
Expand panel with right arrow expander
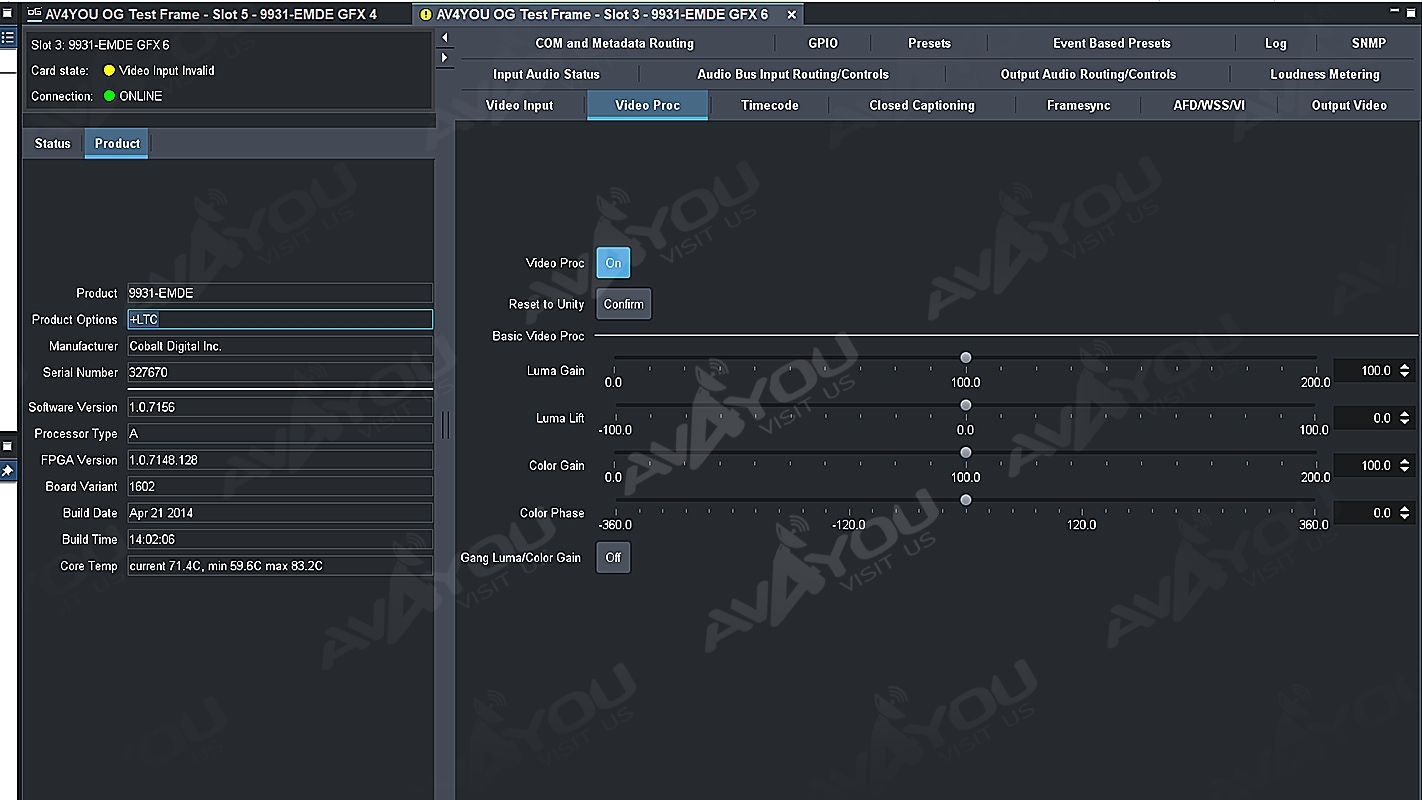[445, 58]
